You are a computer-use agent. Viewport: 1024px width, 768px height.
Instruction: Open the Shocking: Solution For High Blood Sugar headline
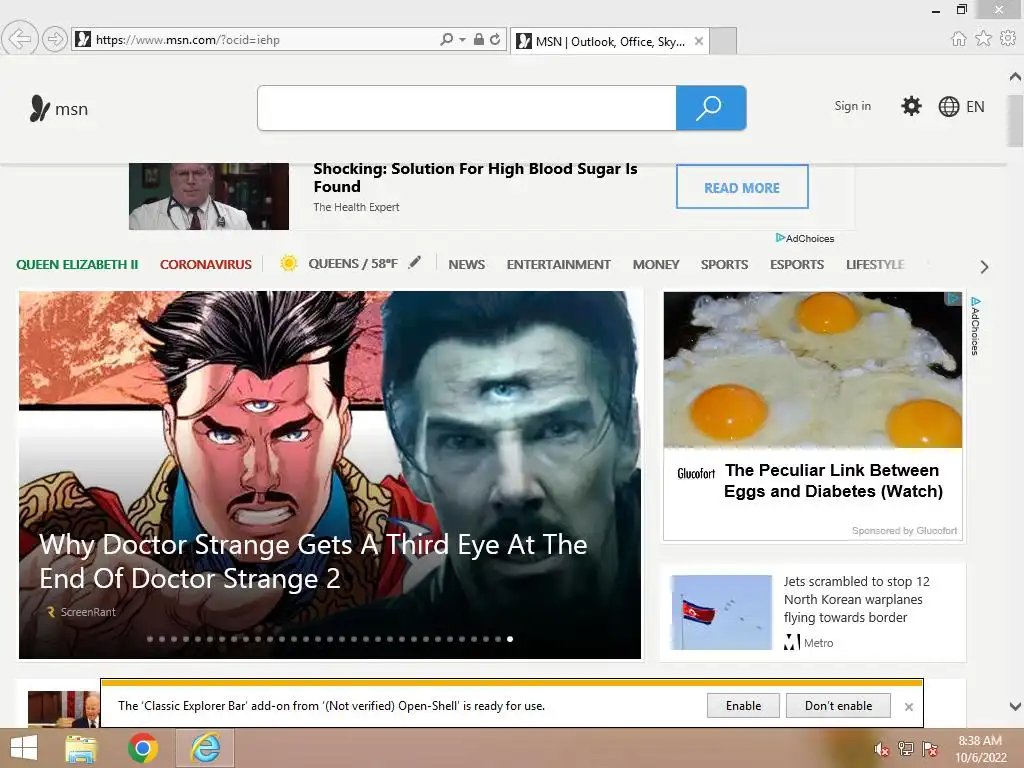pyautogui.click(x=475, y=178)
